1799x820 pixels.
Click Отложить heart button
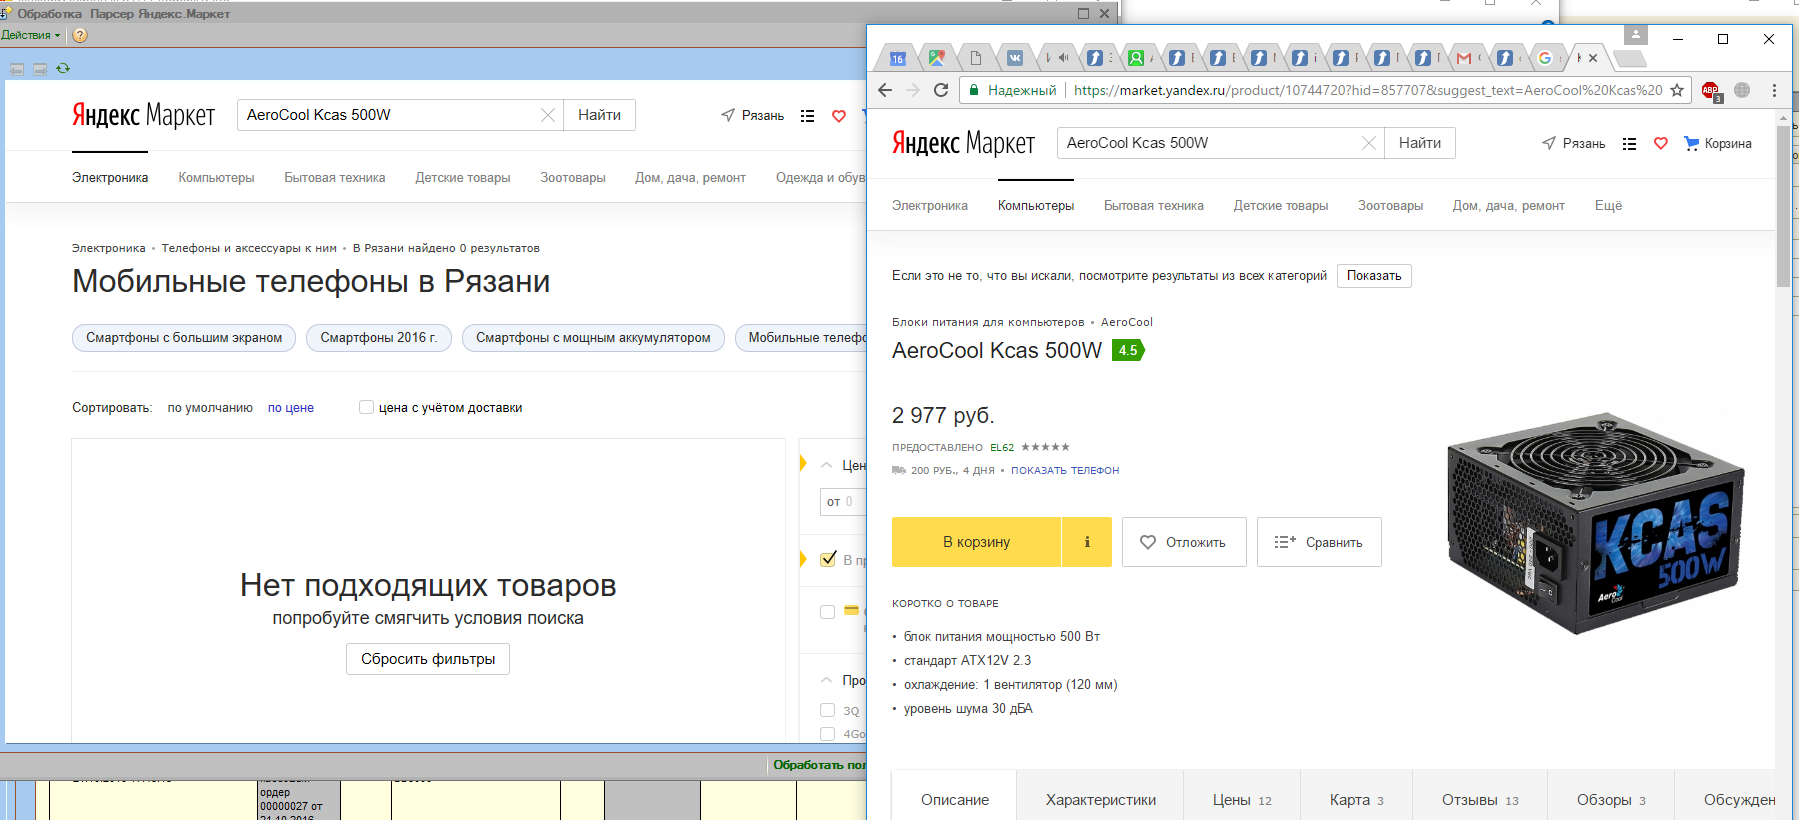tap(1184, 542)
